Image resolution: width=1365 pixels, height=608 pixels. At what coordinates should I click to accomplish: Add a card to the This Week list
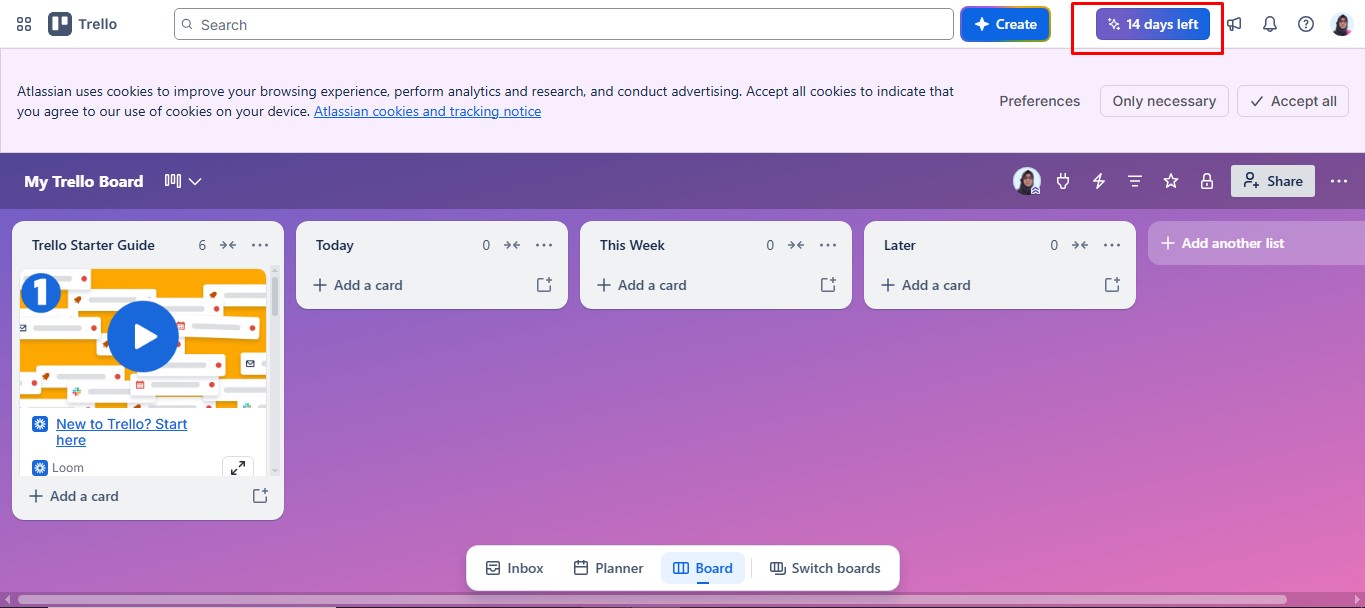pyautogui.click(x=642, y=285)
